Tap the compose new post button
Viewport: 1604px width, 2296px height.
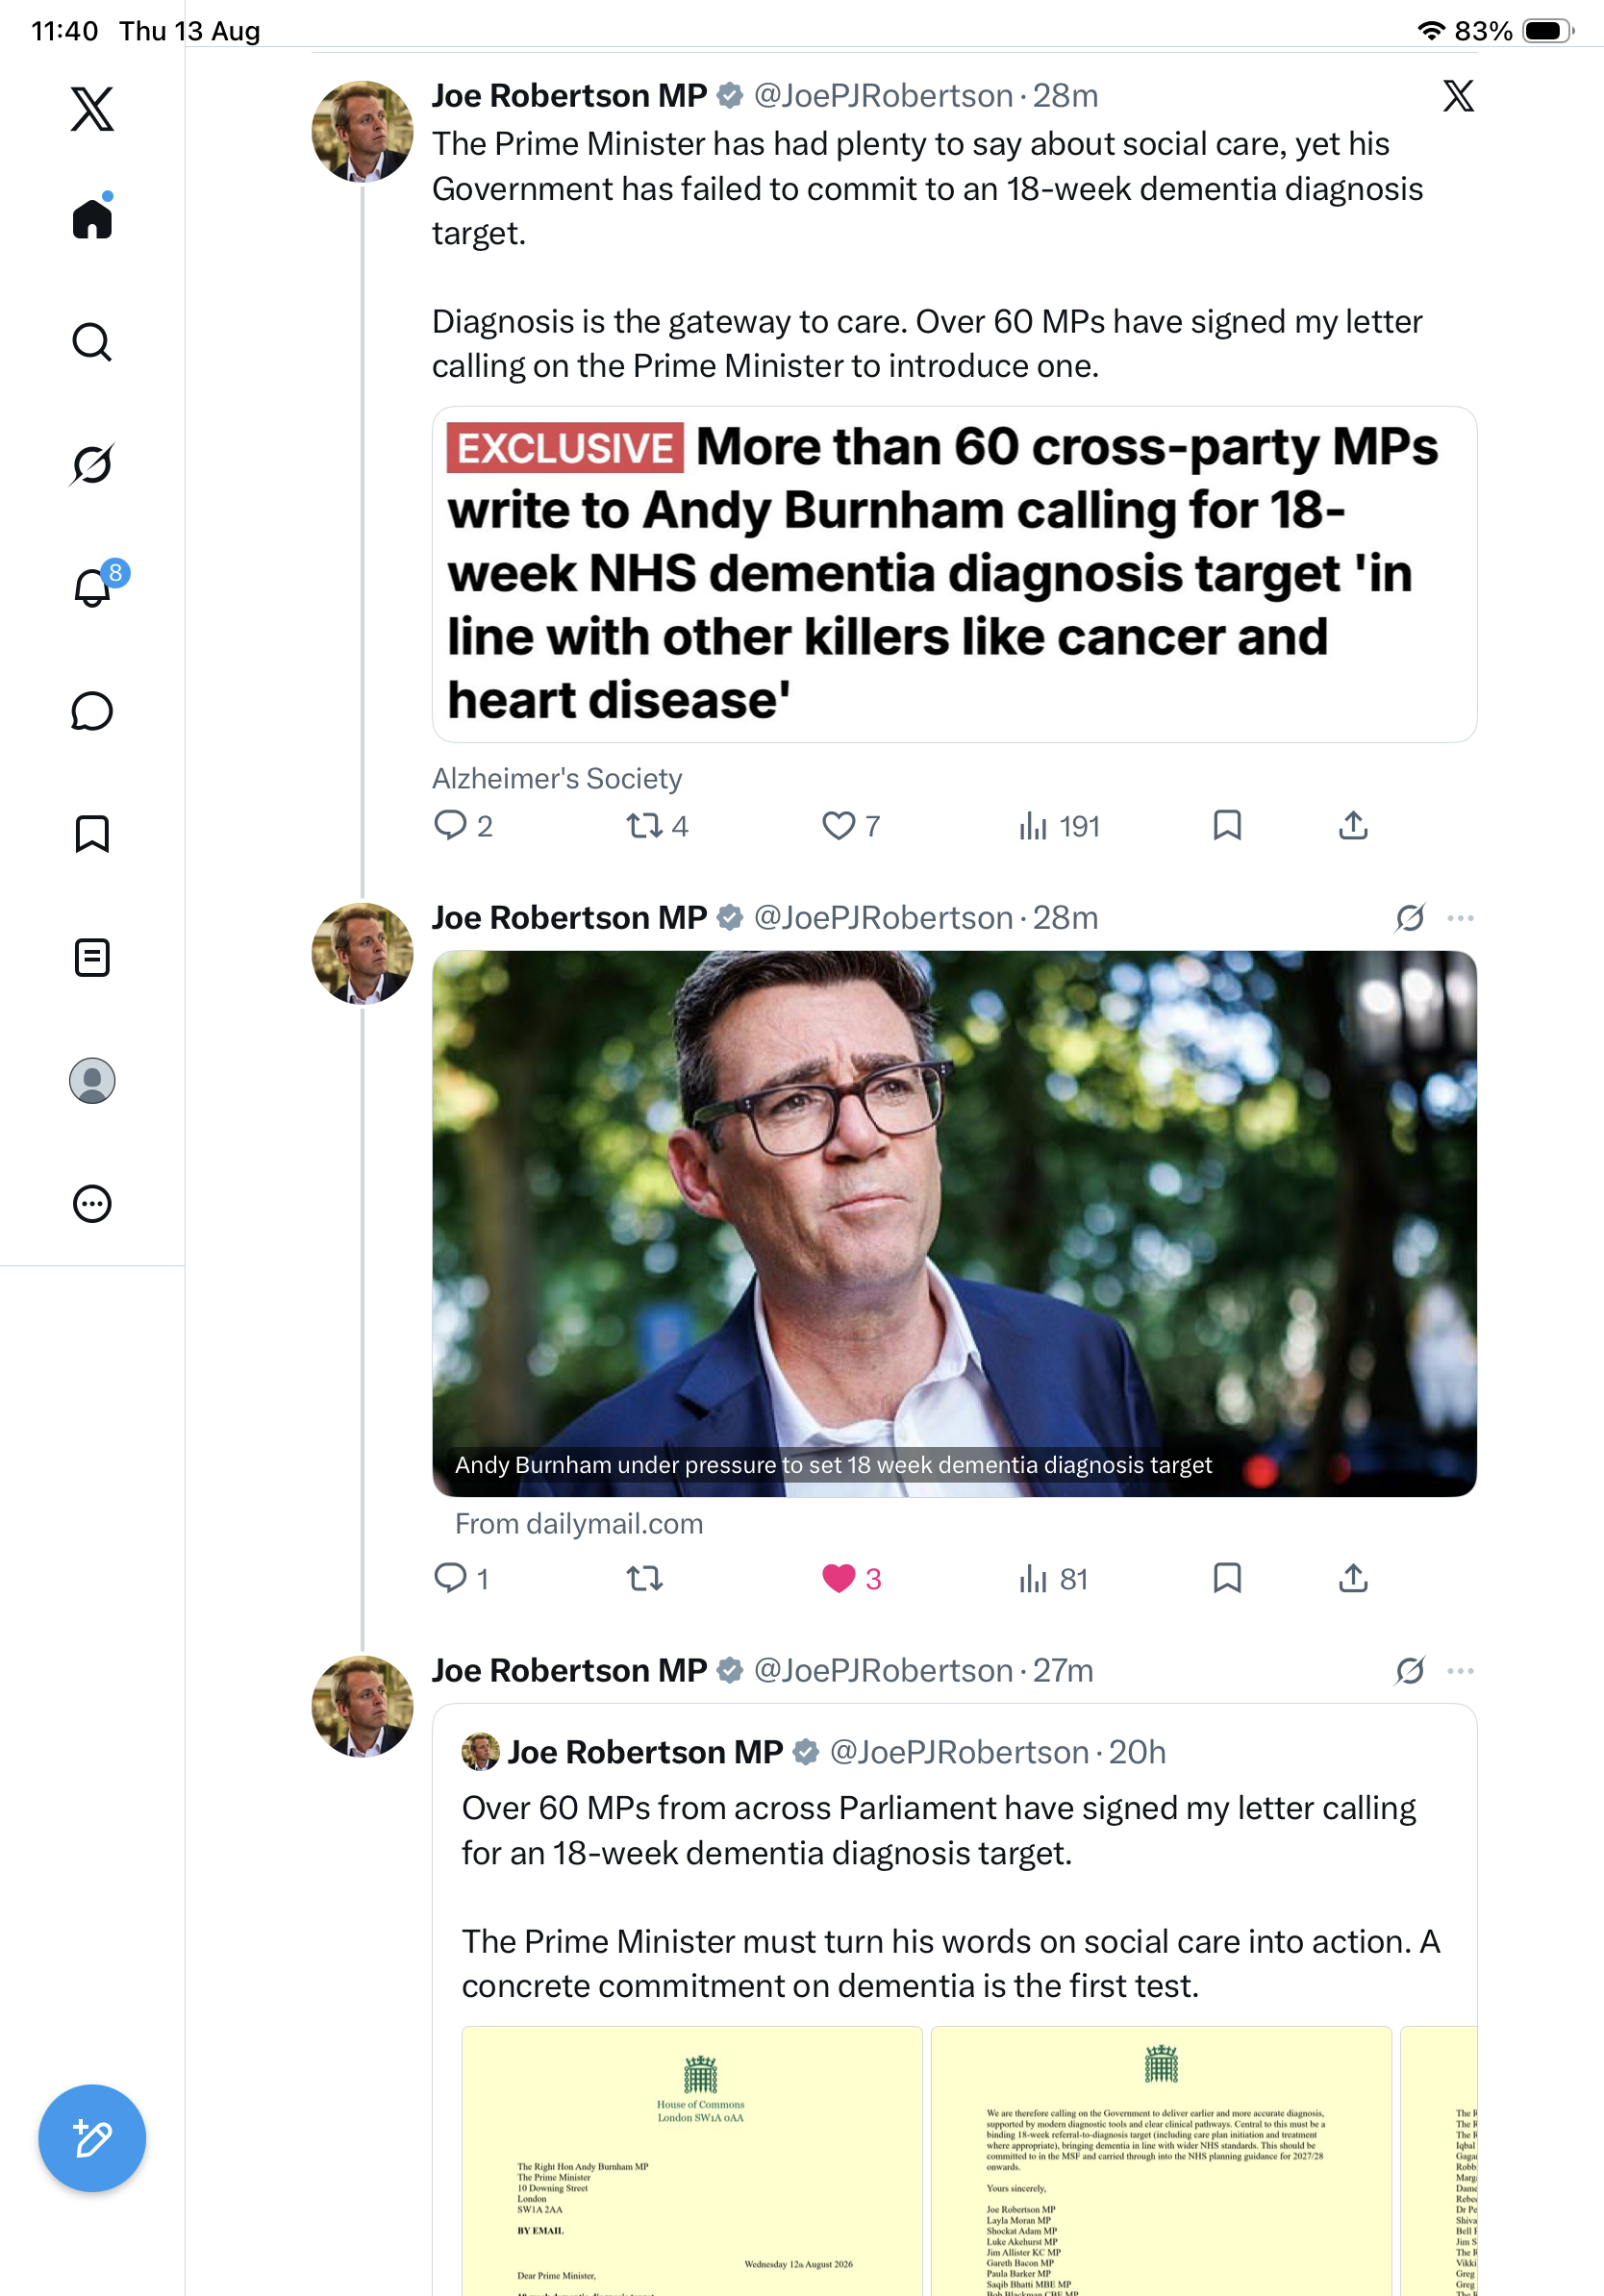(x=92, y=2138)
